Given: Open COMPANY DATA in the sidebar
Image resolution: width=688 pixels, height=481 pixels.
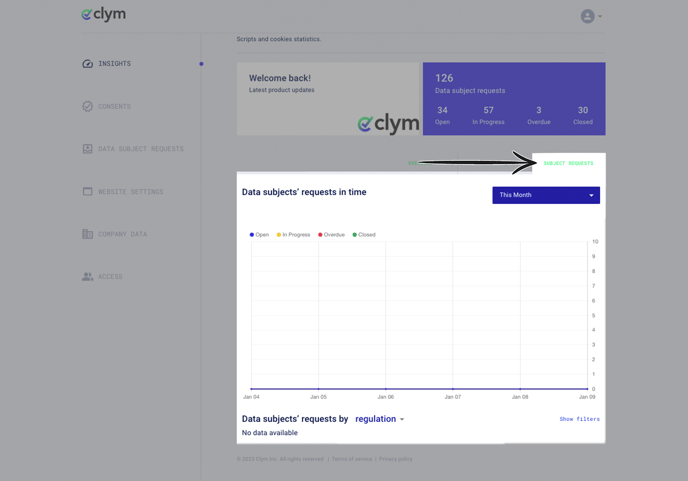Looking at the screenshot, I should click(122, 234).
